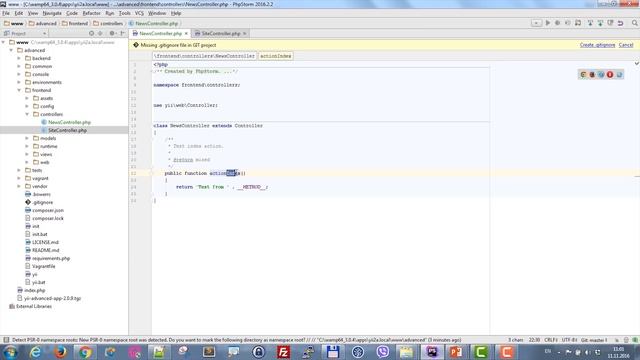Open FileZilla from the taskbar
640x360 pixels.
(x=283, y=352)
